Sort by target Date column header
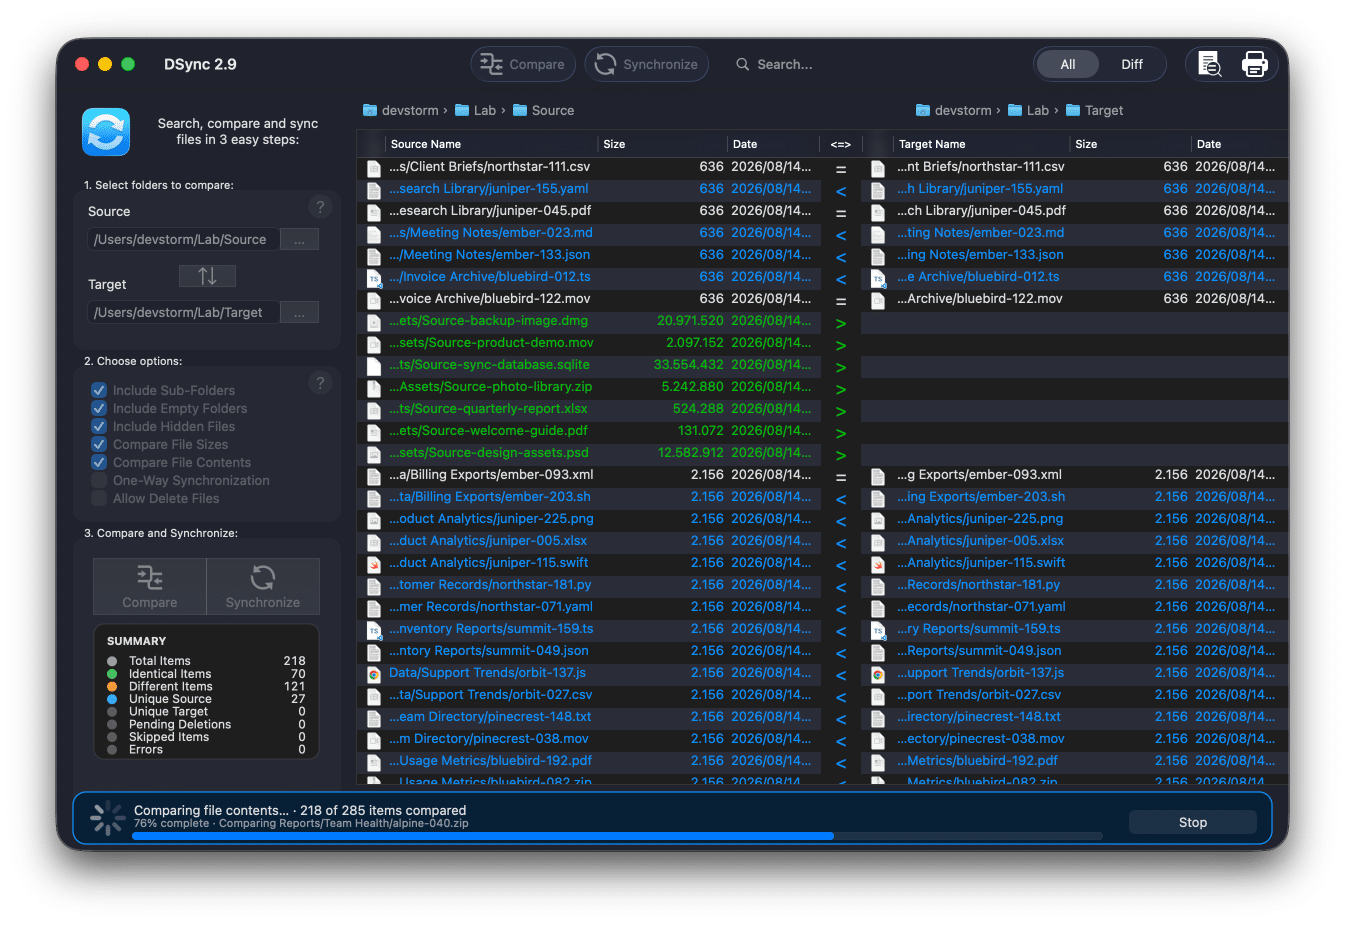The height and width of the screenshot is (925, 1345). point(1238,144)
